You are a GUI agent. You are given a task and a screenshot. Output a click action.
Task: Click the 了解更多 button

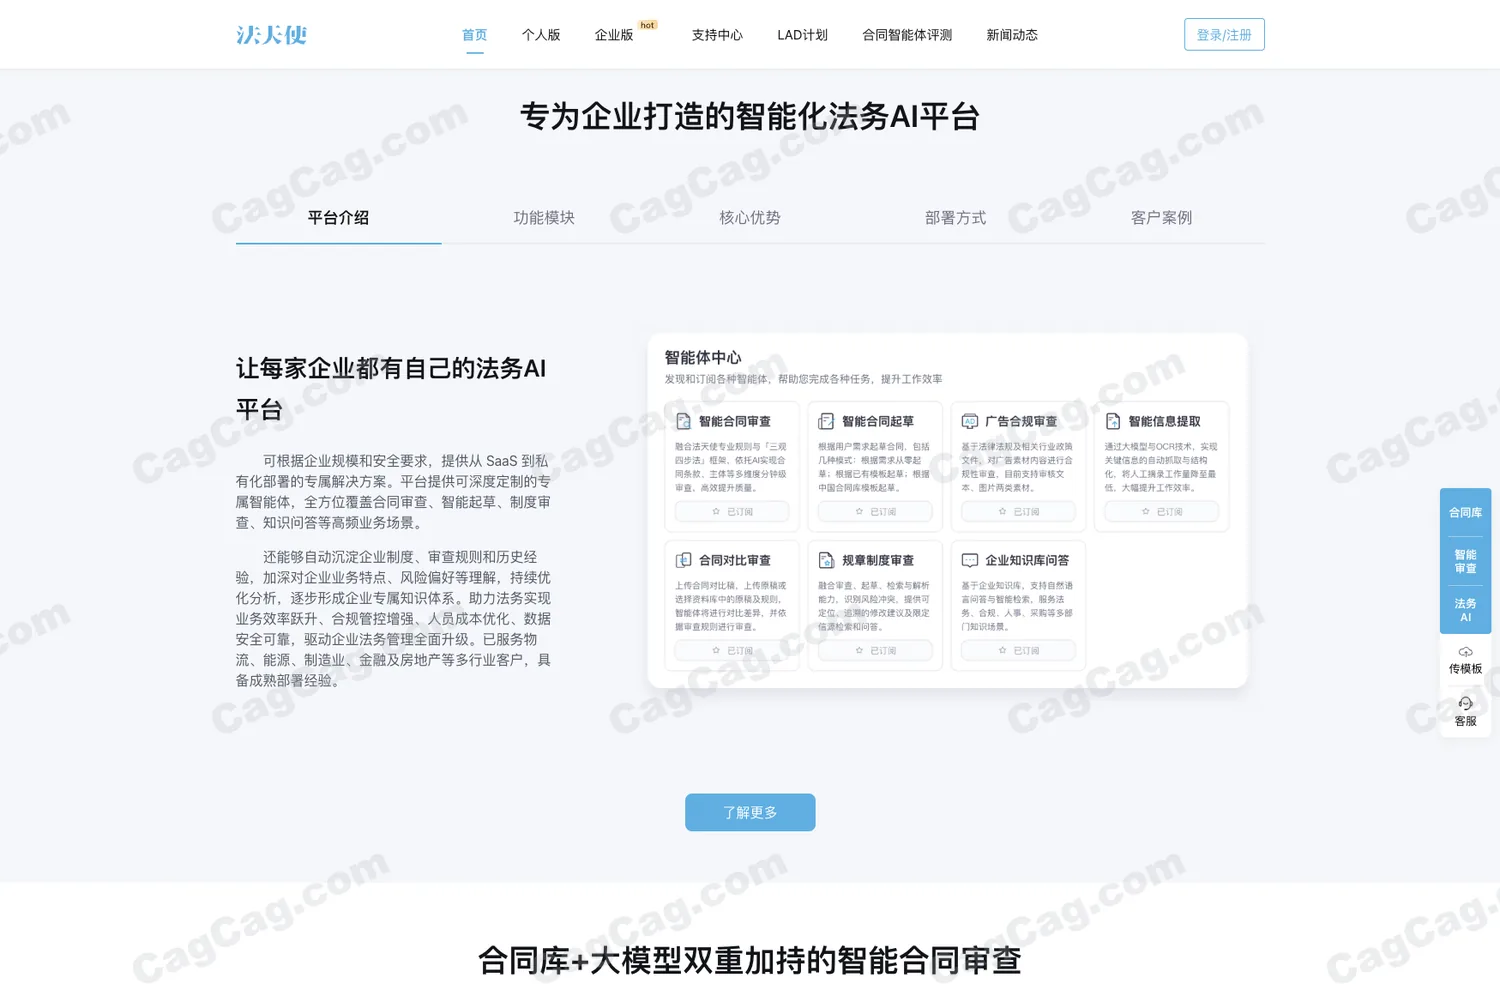(x=750, y=813)
